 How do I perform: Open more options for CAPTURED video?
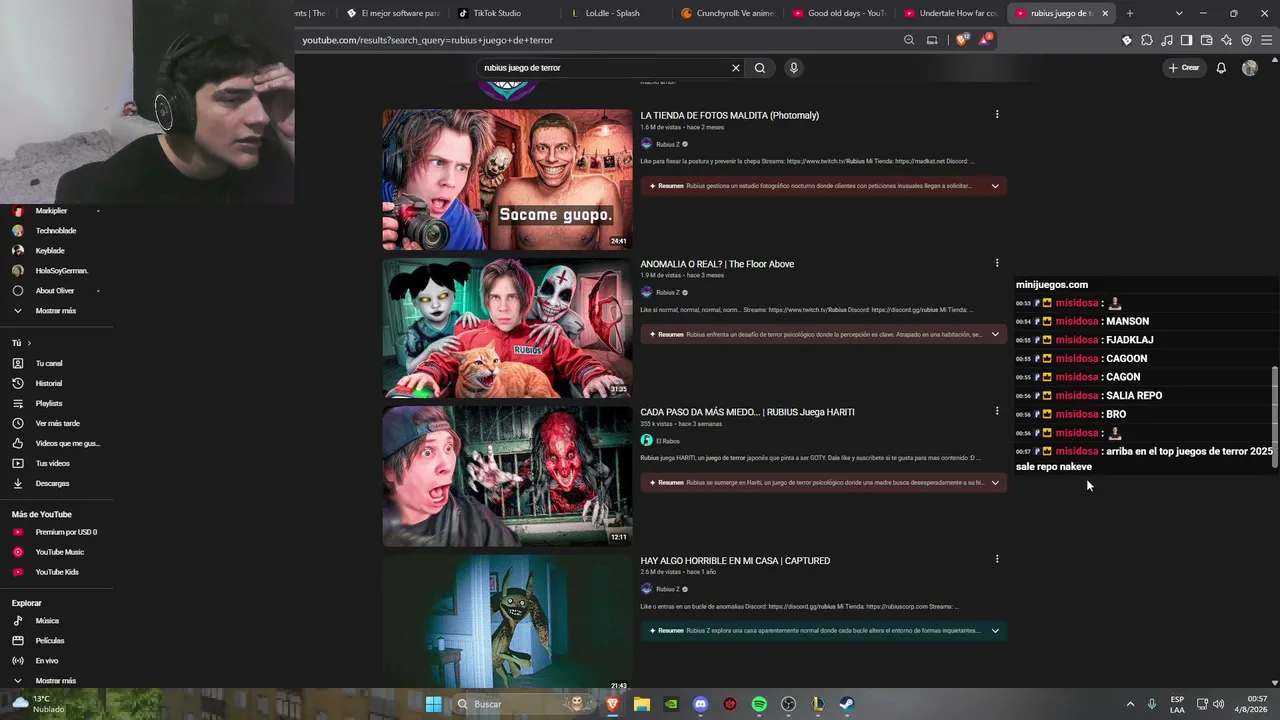click(x=997, y=560)
